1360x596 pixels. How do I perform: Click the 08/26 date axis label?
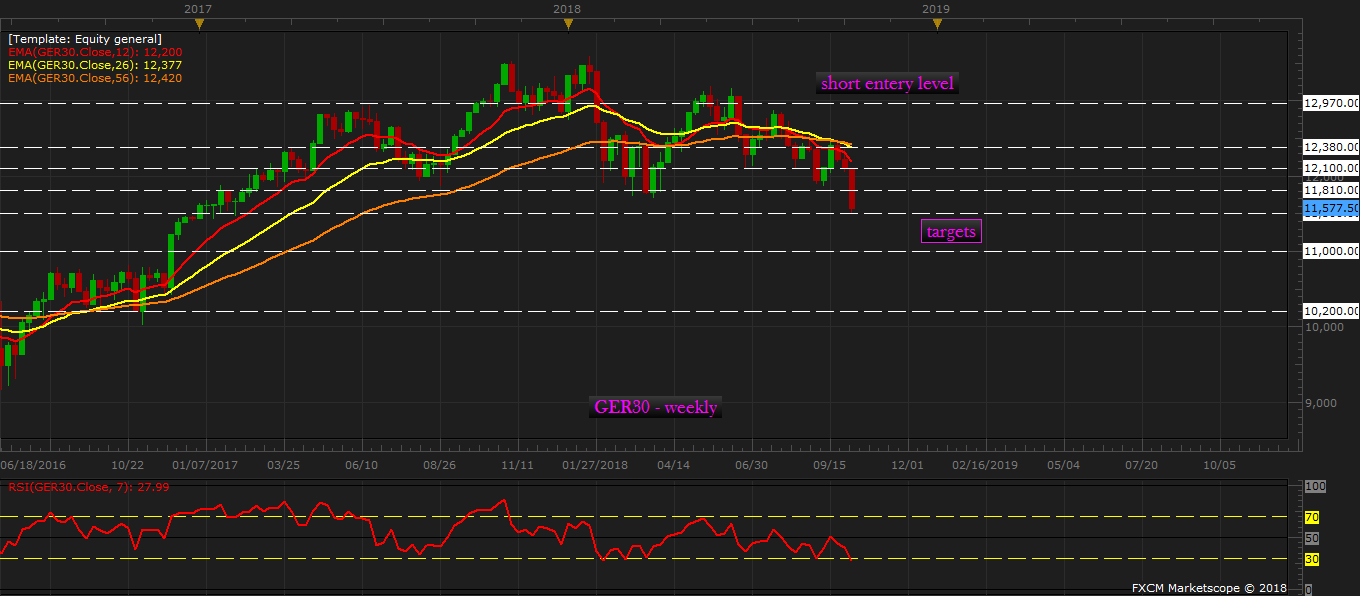click(439, 465)
